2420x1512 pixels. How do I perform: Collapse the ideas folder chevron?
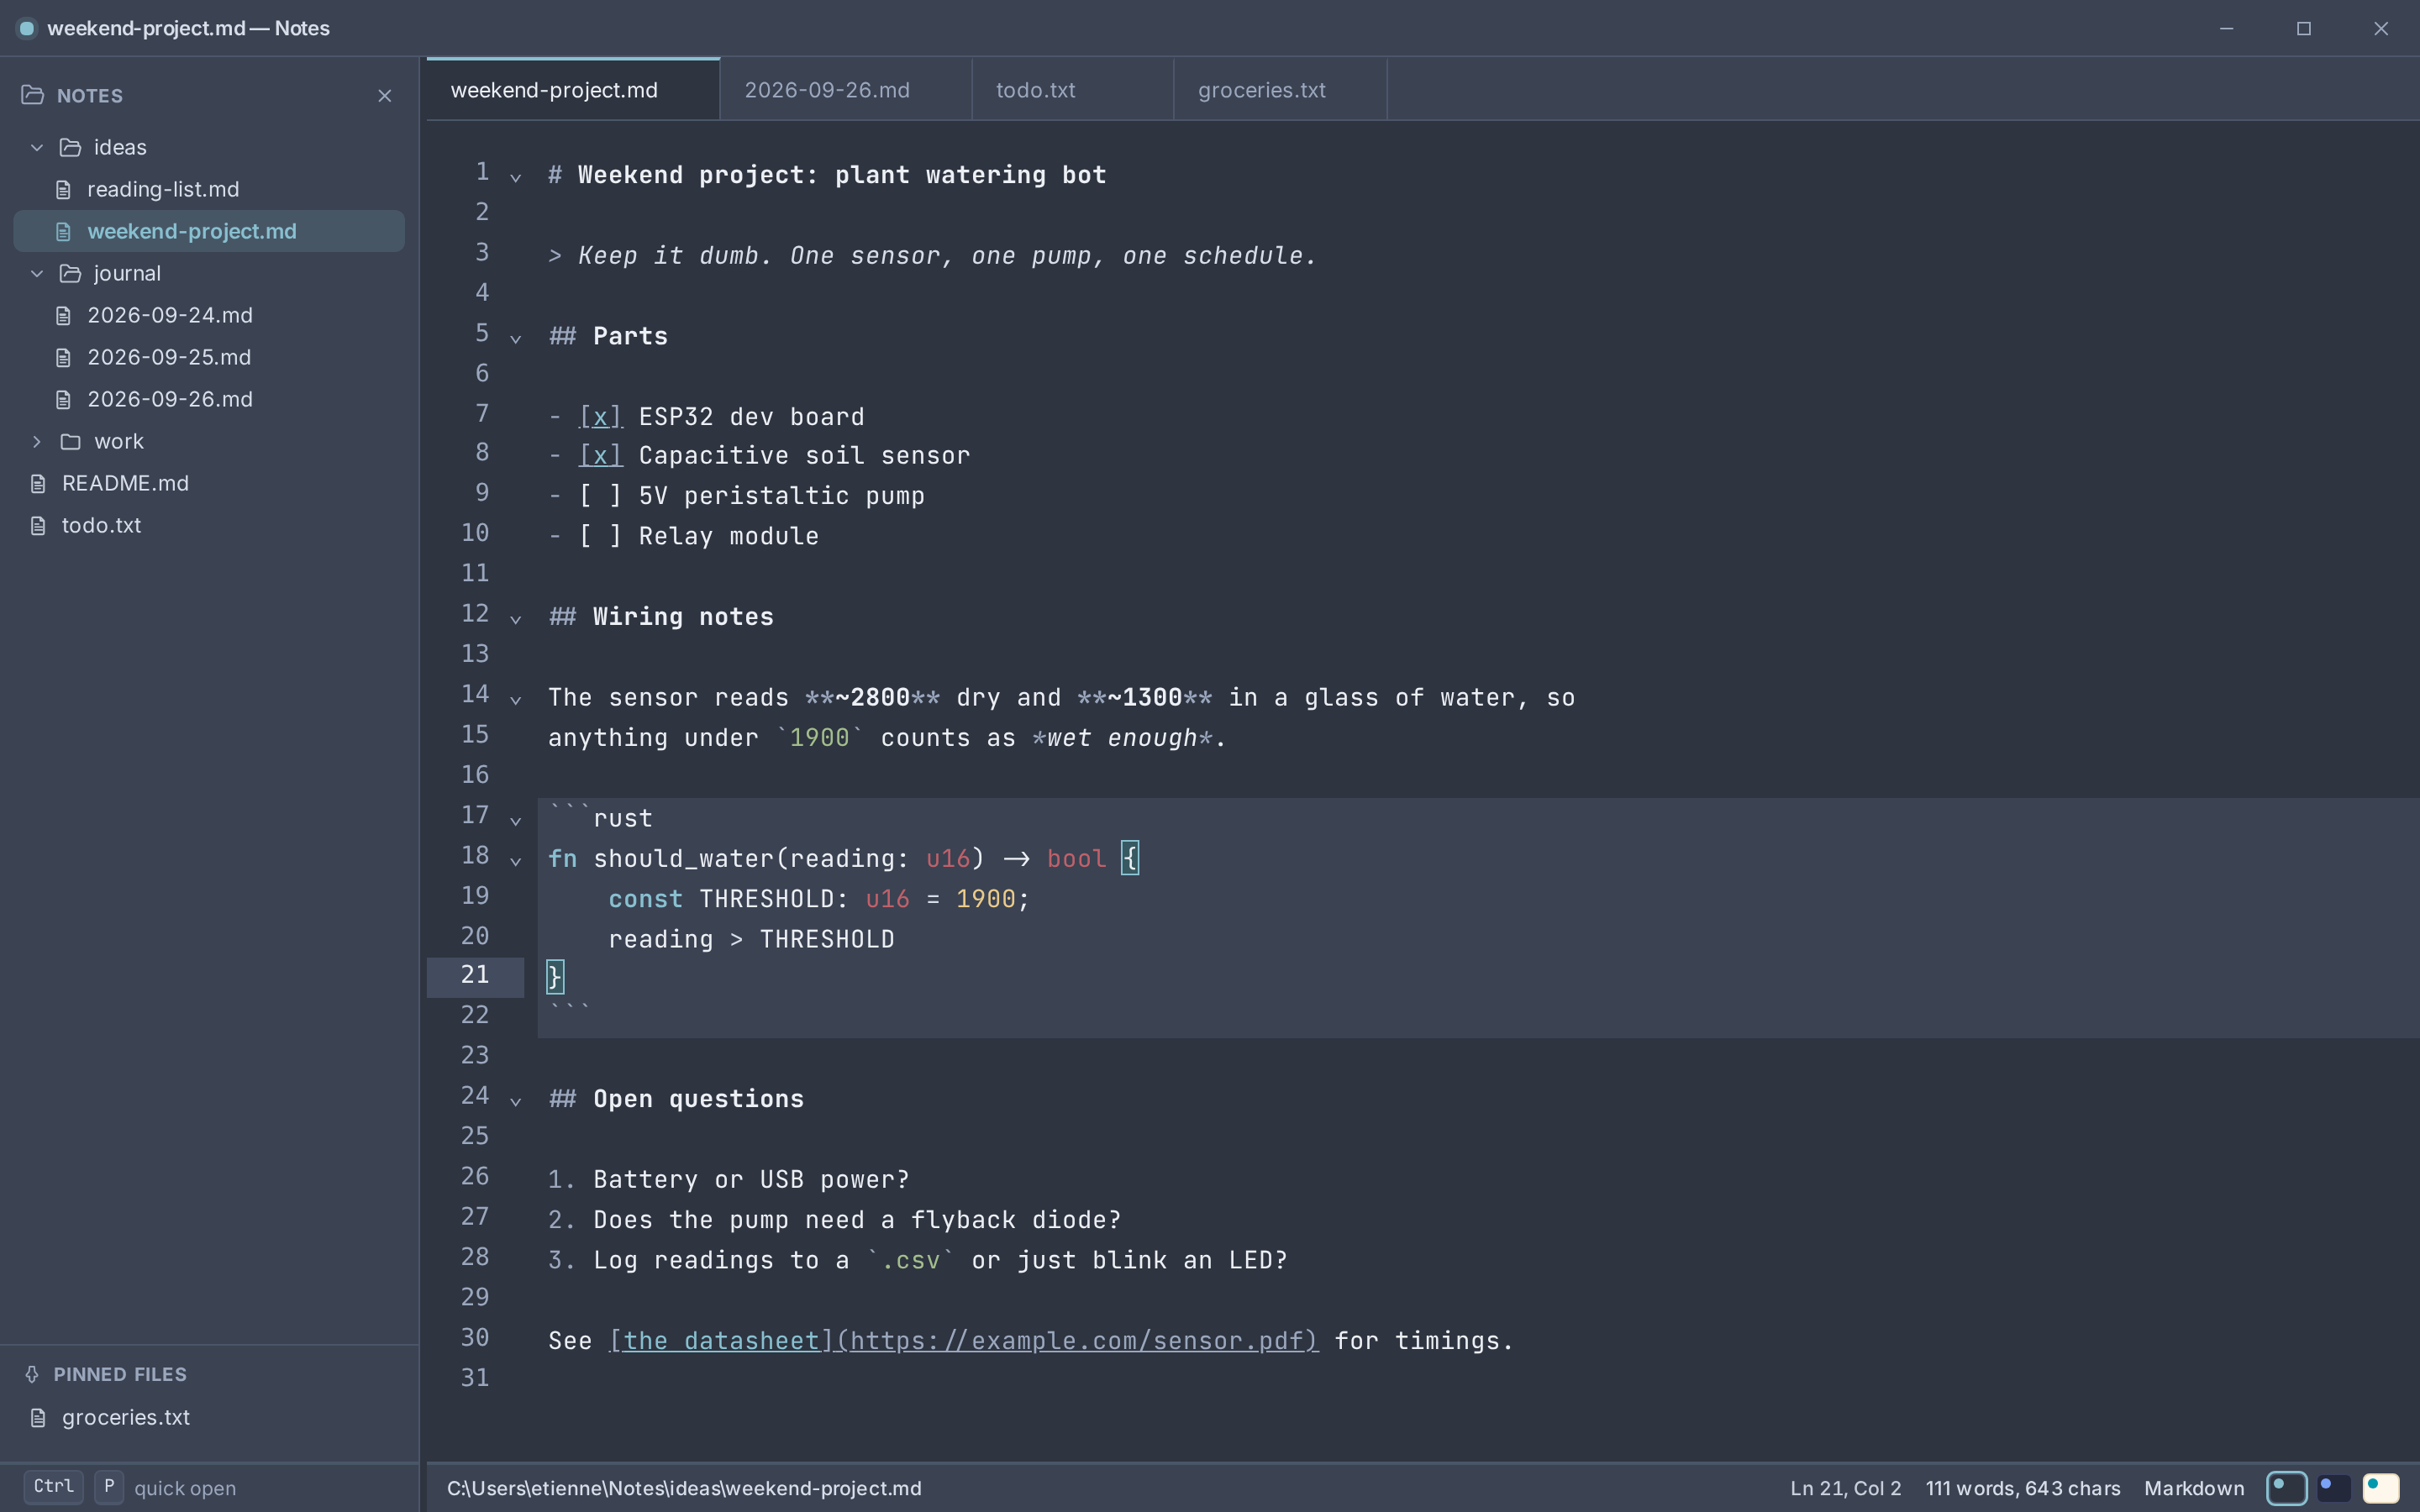tap(37, 148)
